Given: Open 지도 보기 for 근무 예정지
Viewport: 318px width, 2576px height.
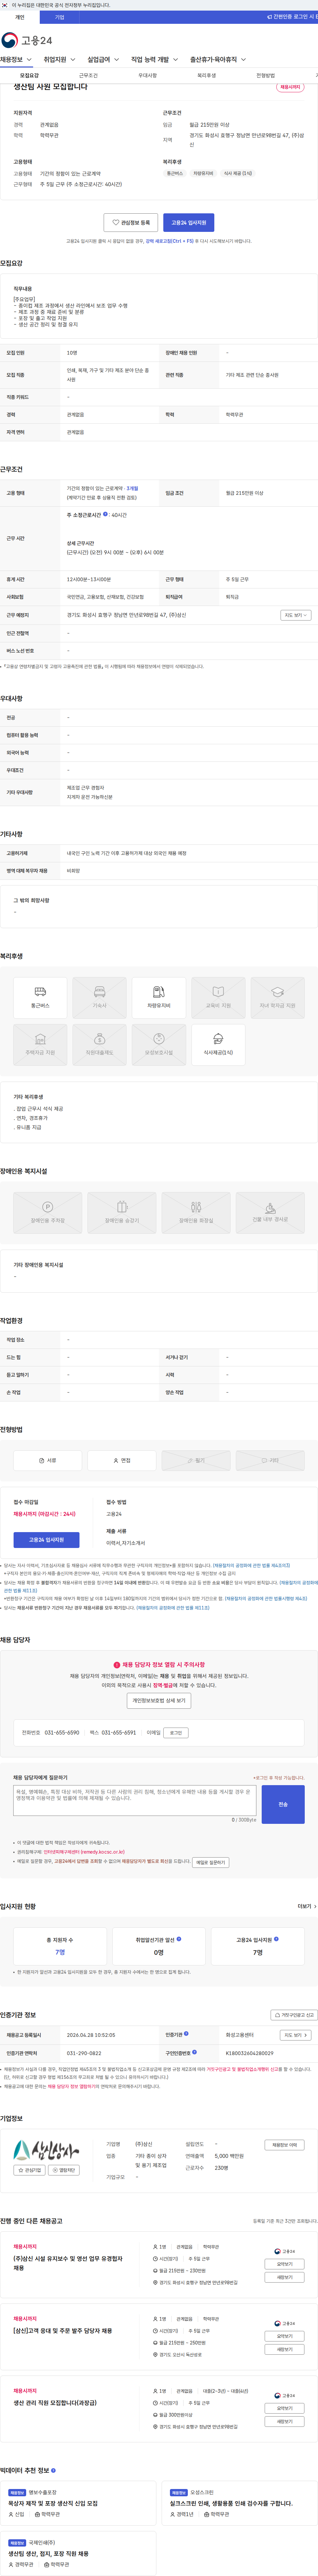Looking at the screenshot, I should [x=296, y=615].
